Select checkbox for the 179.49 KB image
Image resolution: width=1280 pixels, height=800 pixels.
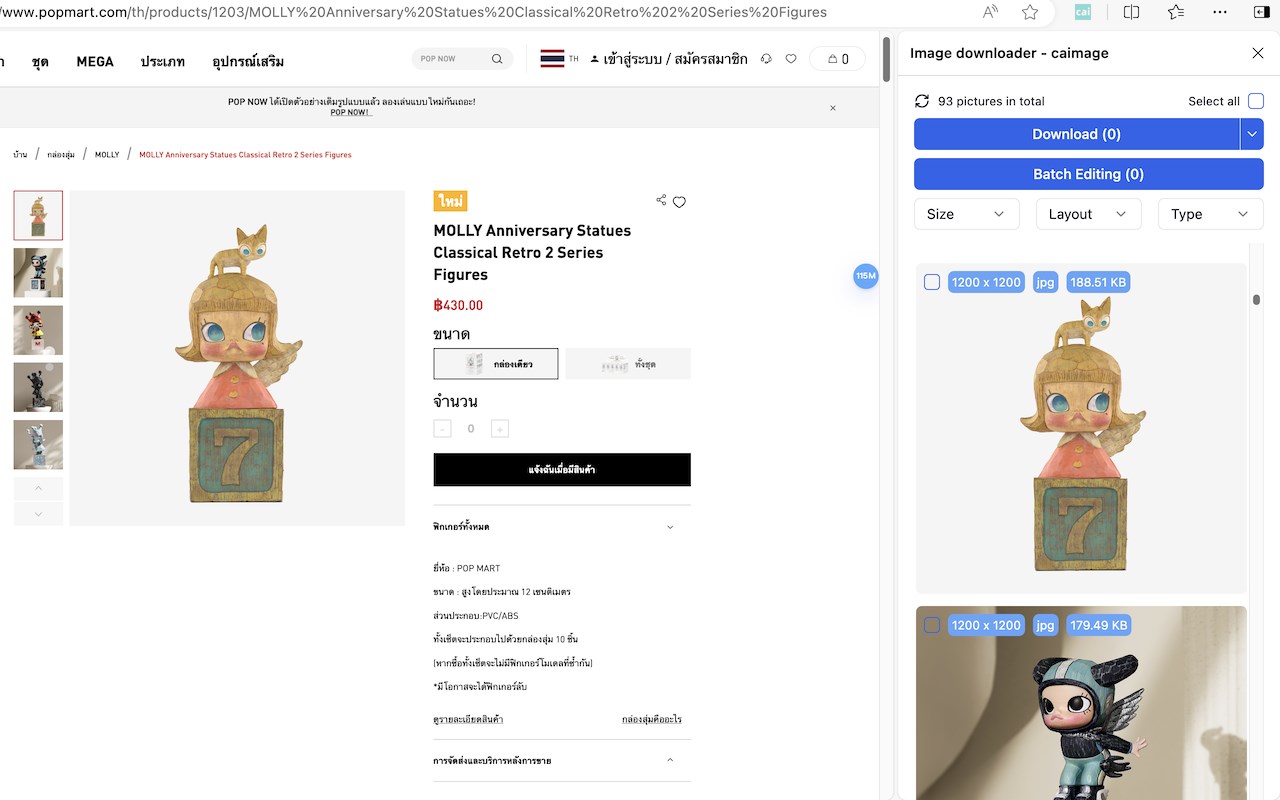point(932,625)
